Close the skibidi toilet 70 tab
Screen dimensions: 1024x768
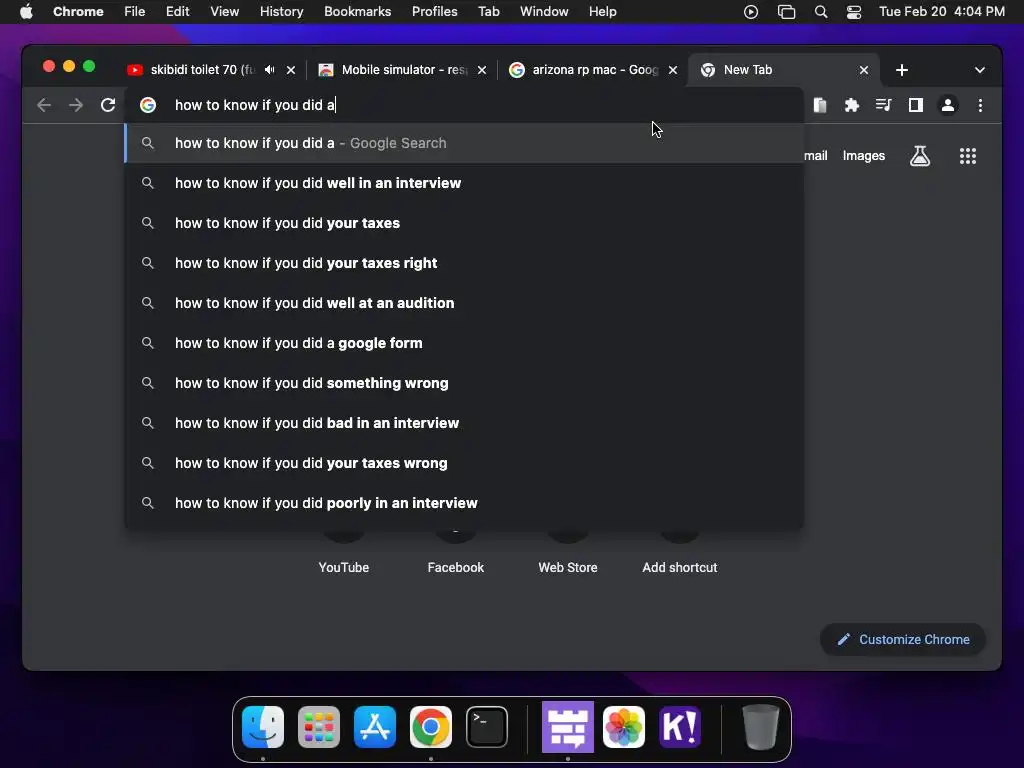(291, 70)
